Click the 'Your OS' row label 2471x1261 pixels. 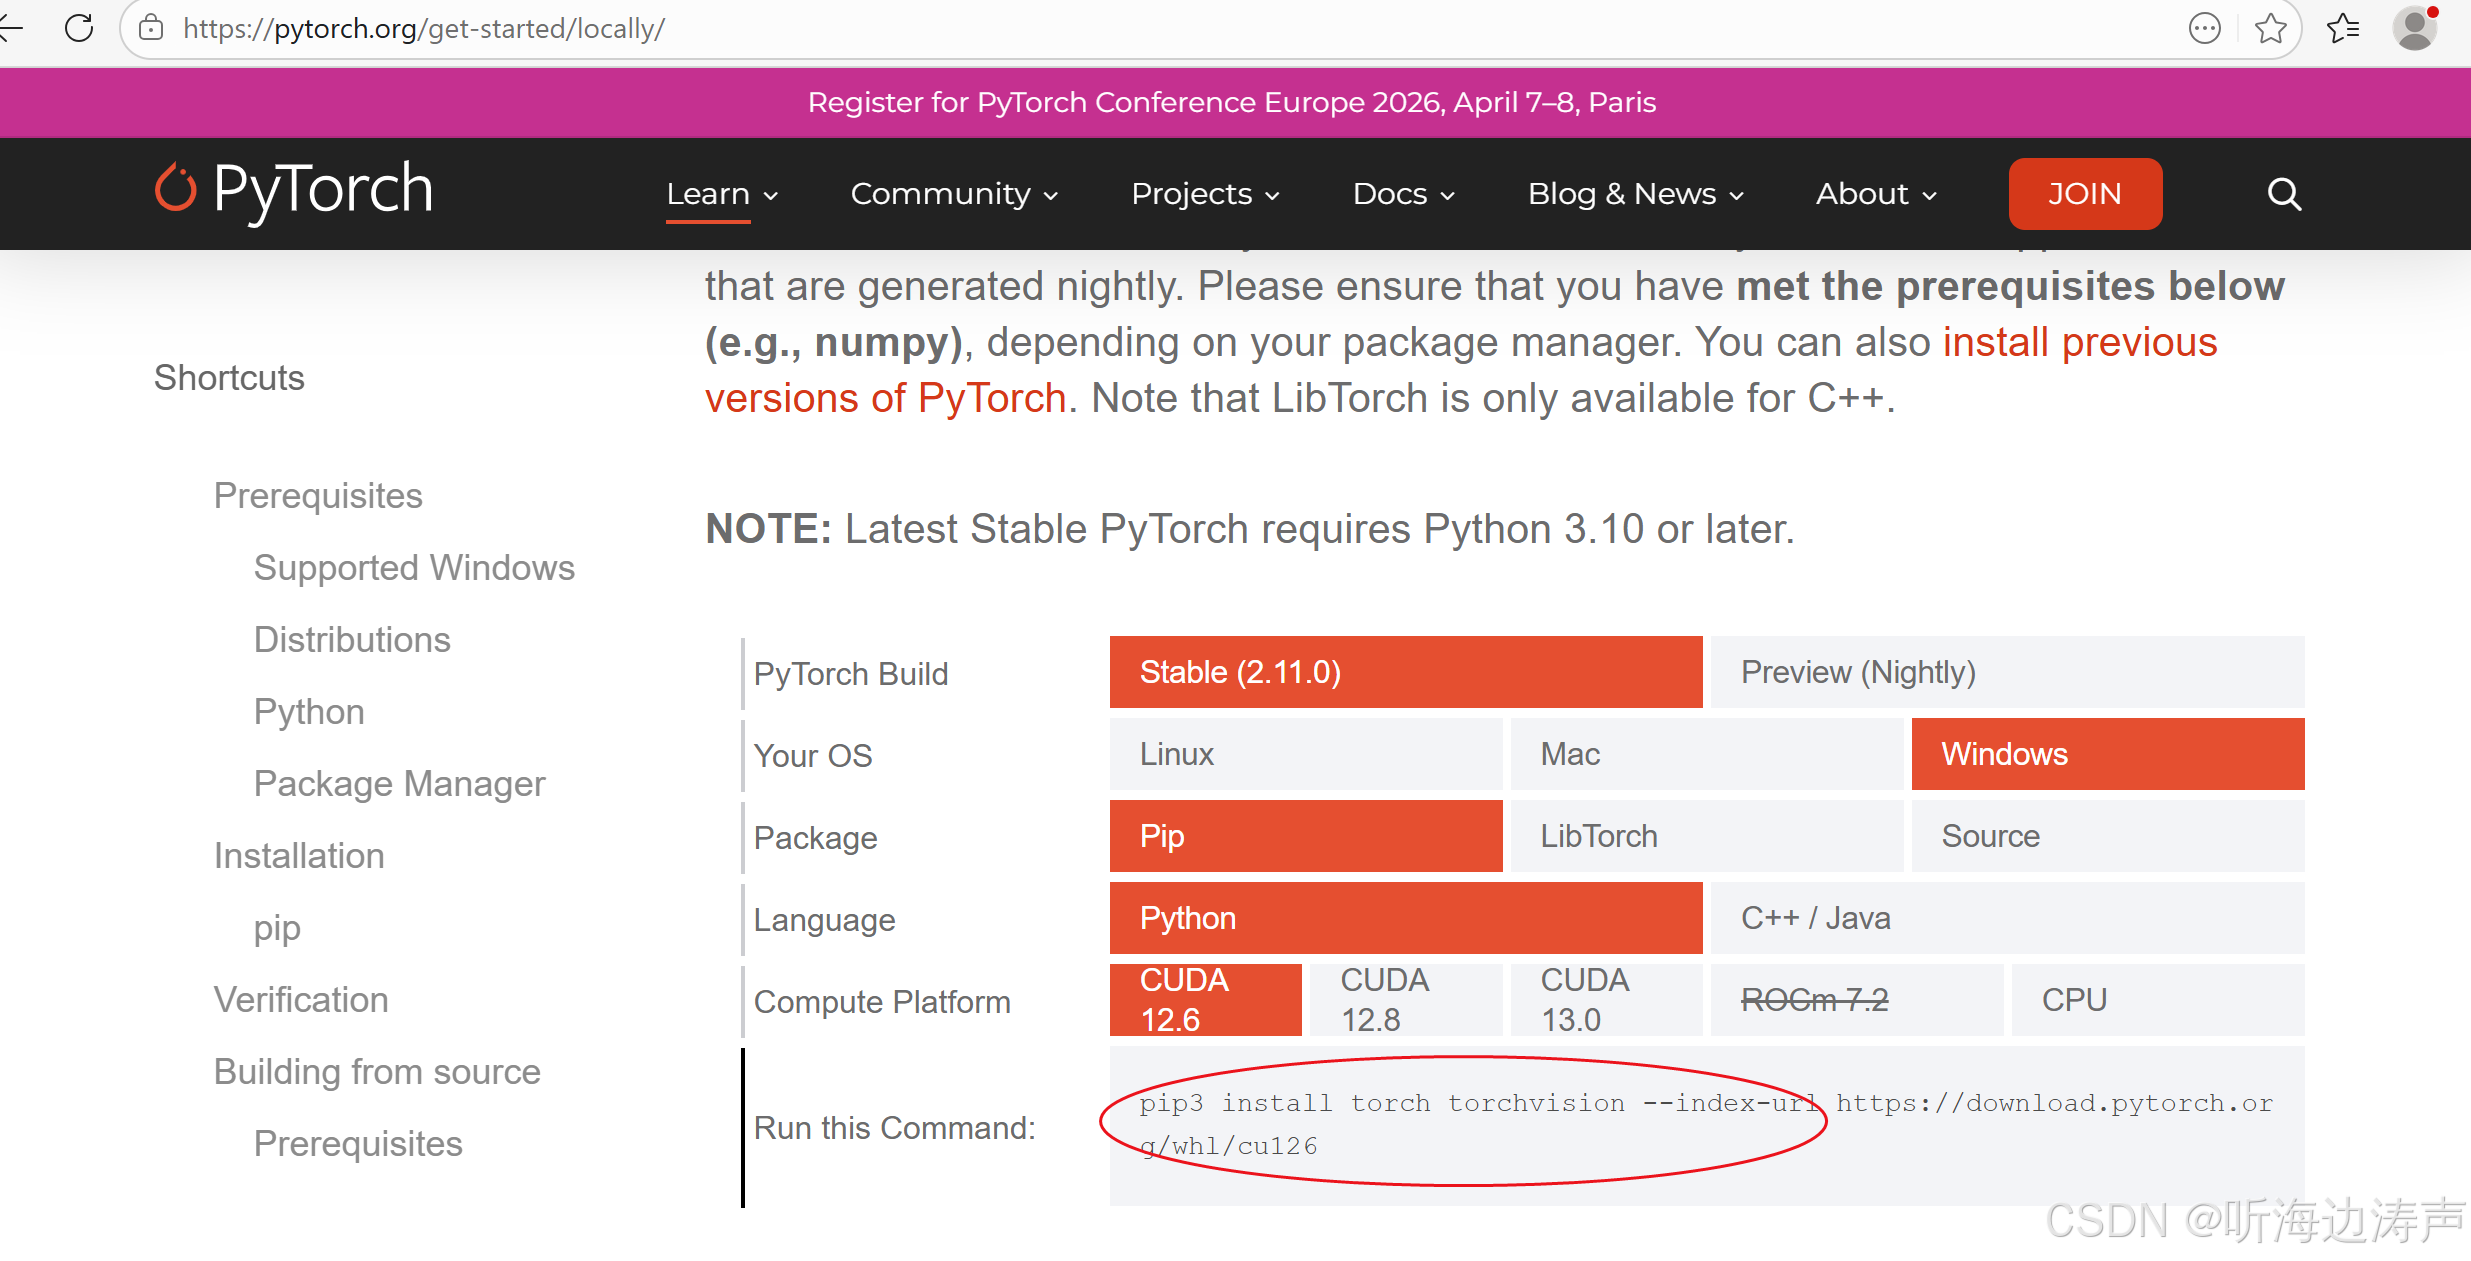[x=813, y=756]
